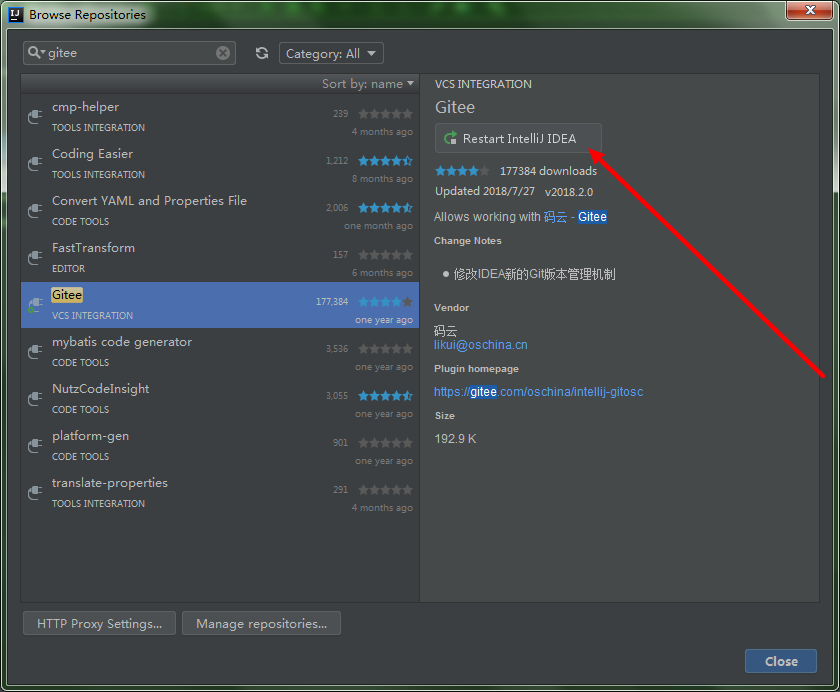Click the 177,384 download count
Image resolution: width=840 pixels, height=692 pixels.
pos(332,302)
